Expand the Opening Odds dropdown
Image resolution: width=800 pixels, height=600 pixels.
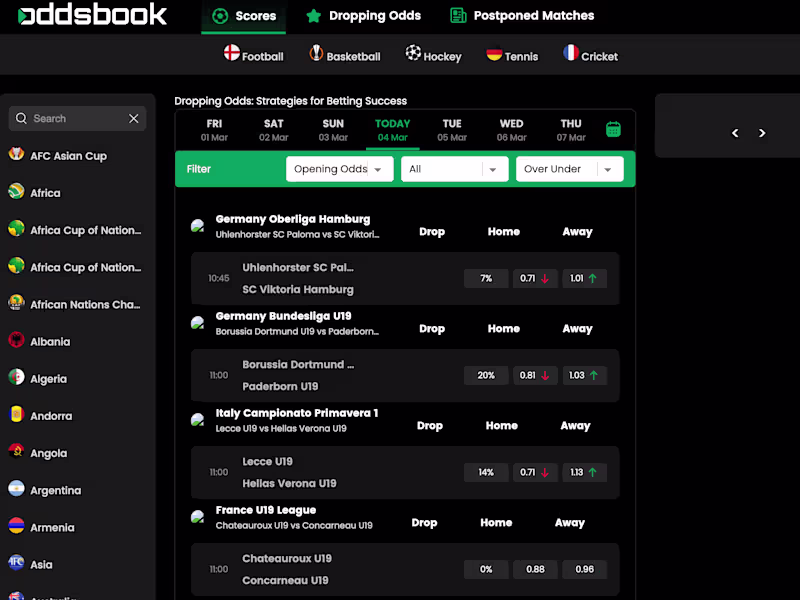coord(340,169)
